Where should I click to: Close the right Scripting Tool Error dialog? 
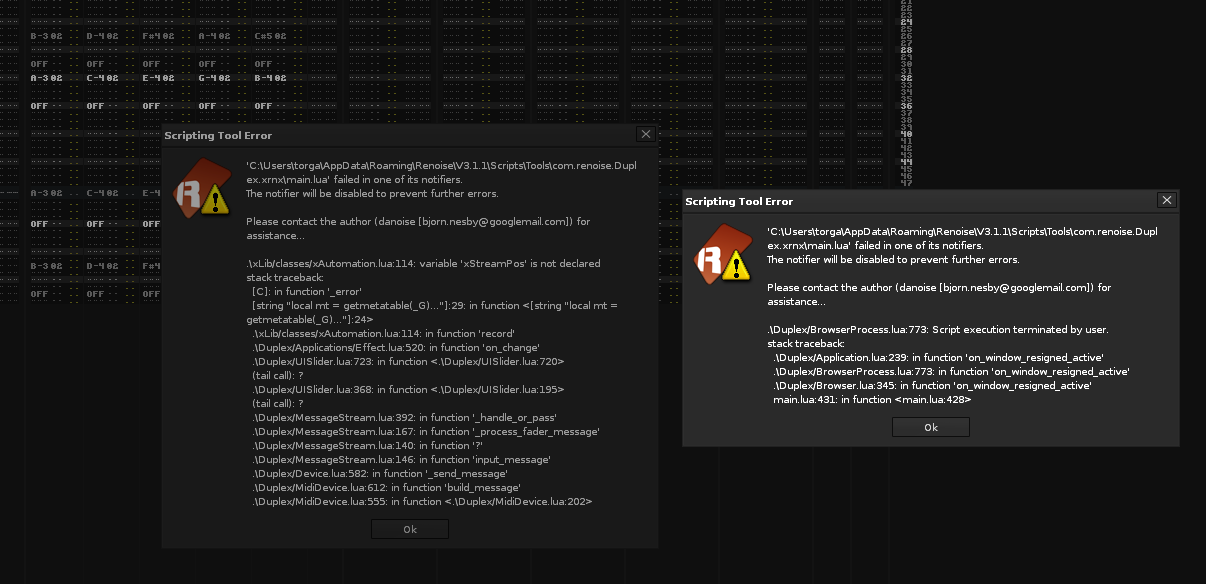[x=1167, y=200]
